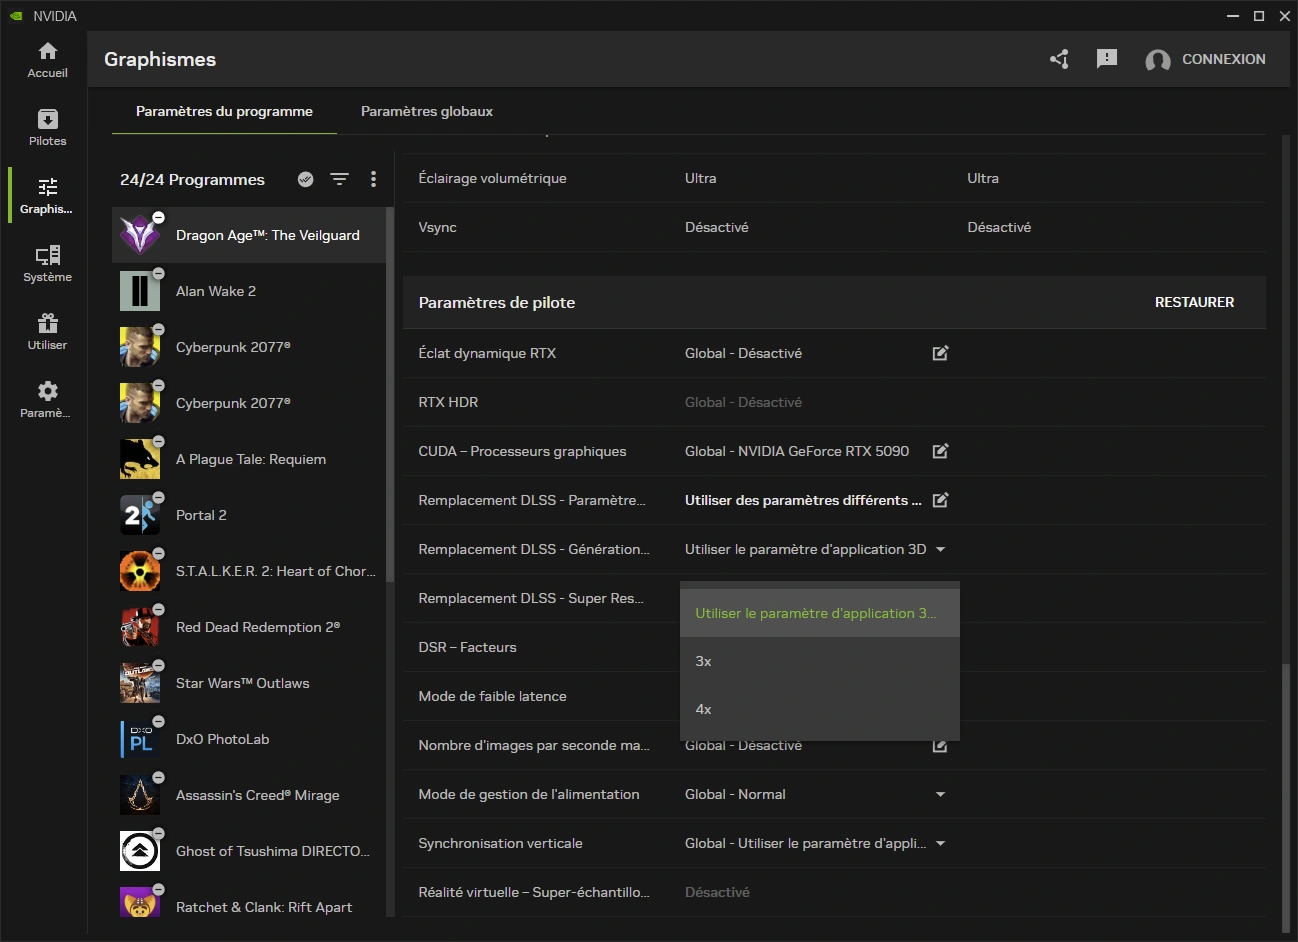Remove A Plague Tale via minus badge
The width and height of the screenshot is (1298, 942).
[x=158, y=441]
